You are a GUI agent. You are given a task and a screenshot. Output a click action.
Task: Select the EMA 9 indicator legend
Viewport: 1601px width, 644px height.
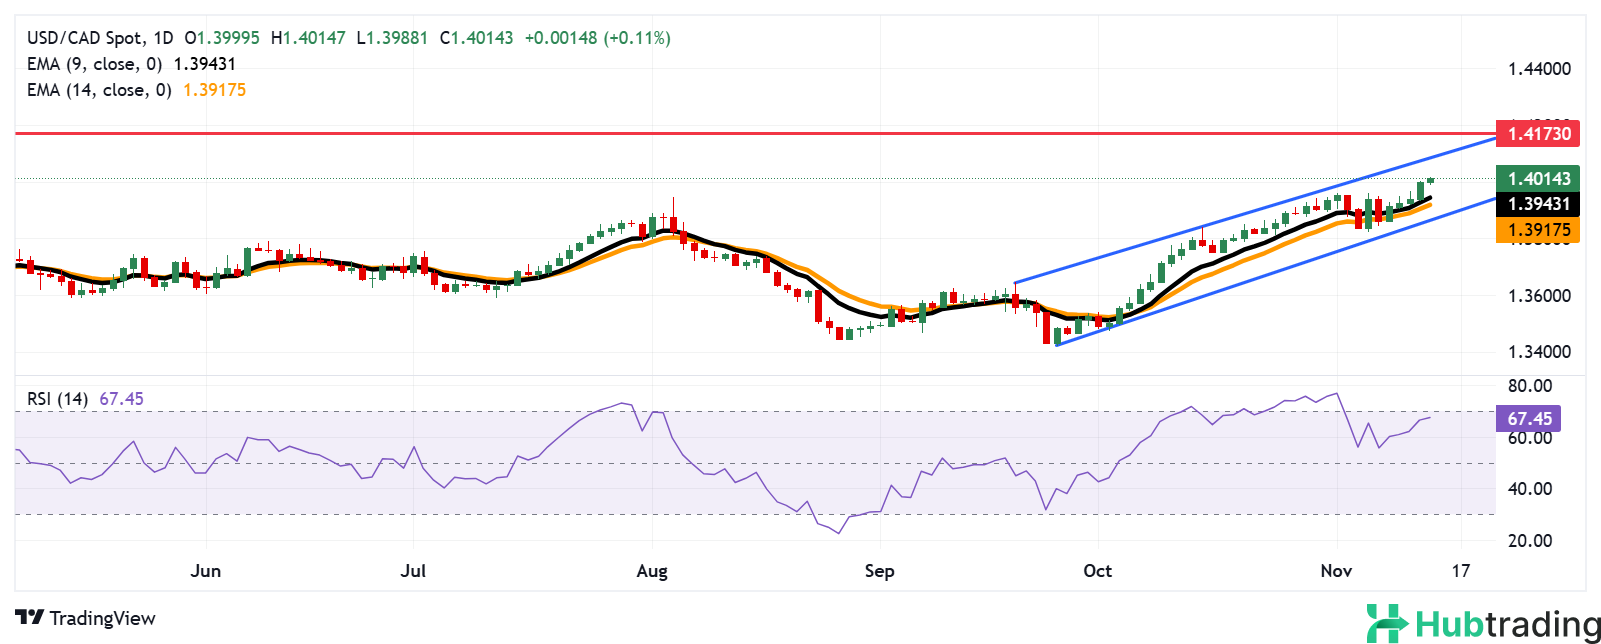94,64
